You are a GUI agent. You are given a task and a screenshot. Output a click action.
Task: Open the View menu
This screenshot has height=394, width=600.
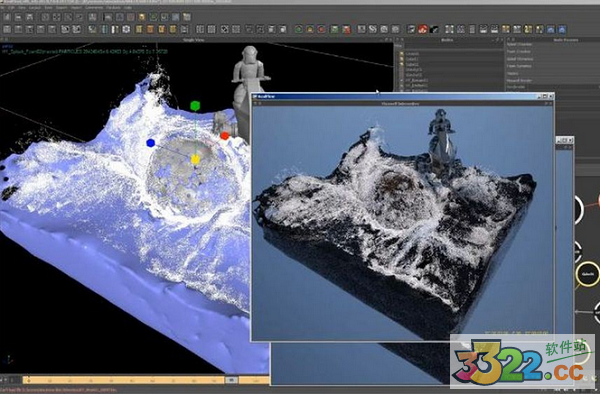pos(22,8)
